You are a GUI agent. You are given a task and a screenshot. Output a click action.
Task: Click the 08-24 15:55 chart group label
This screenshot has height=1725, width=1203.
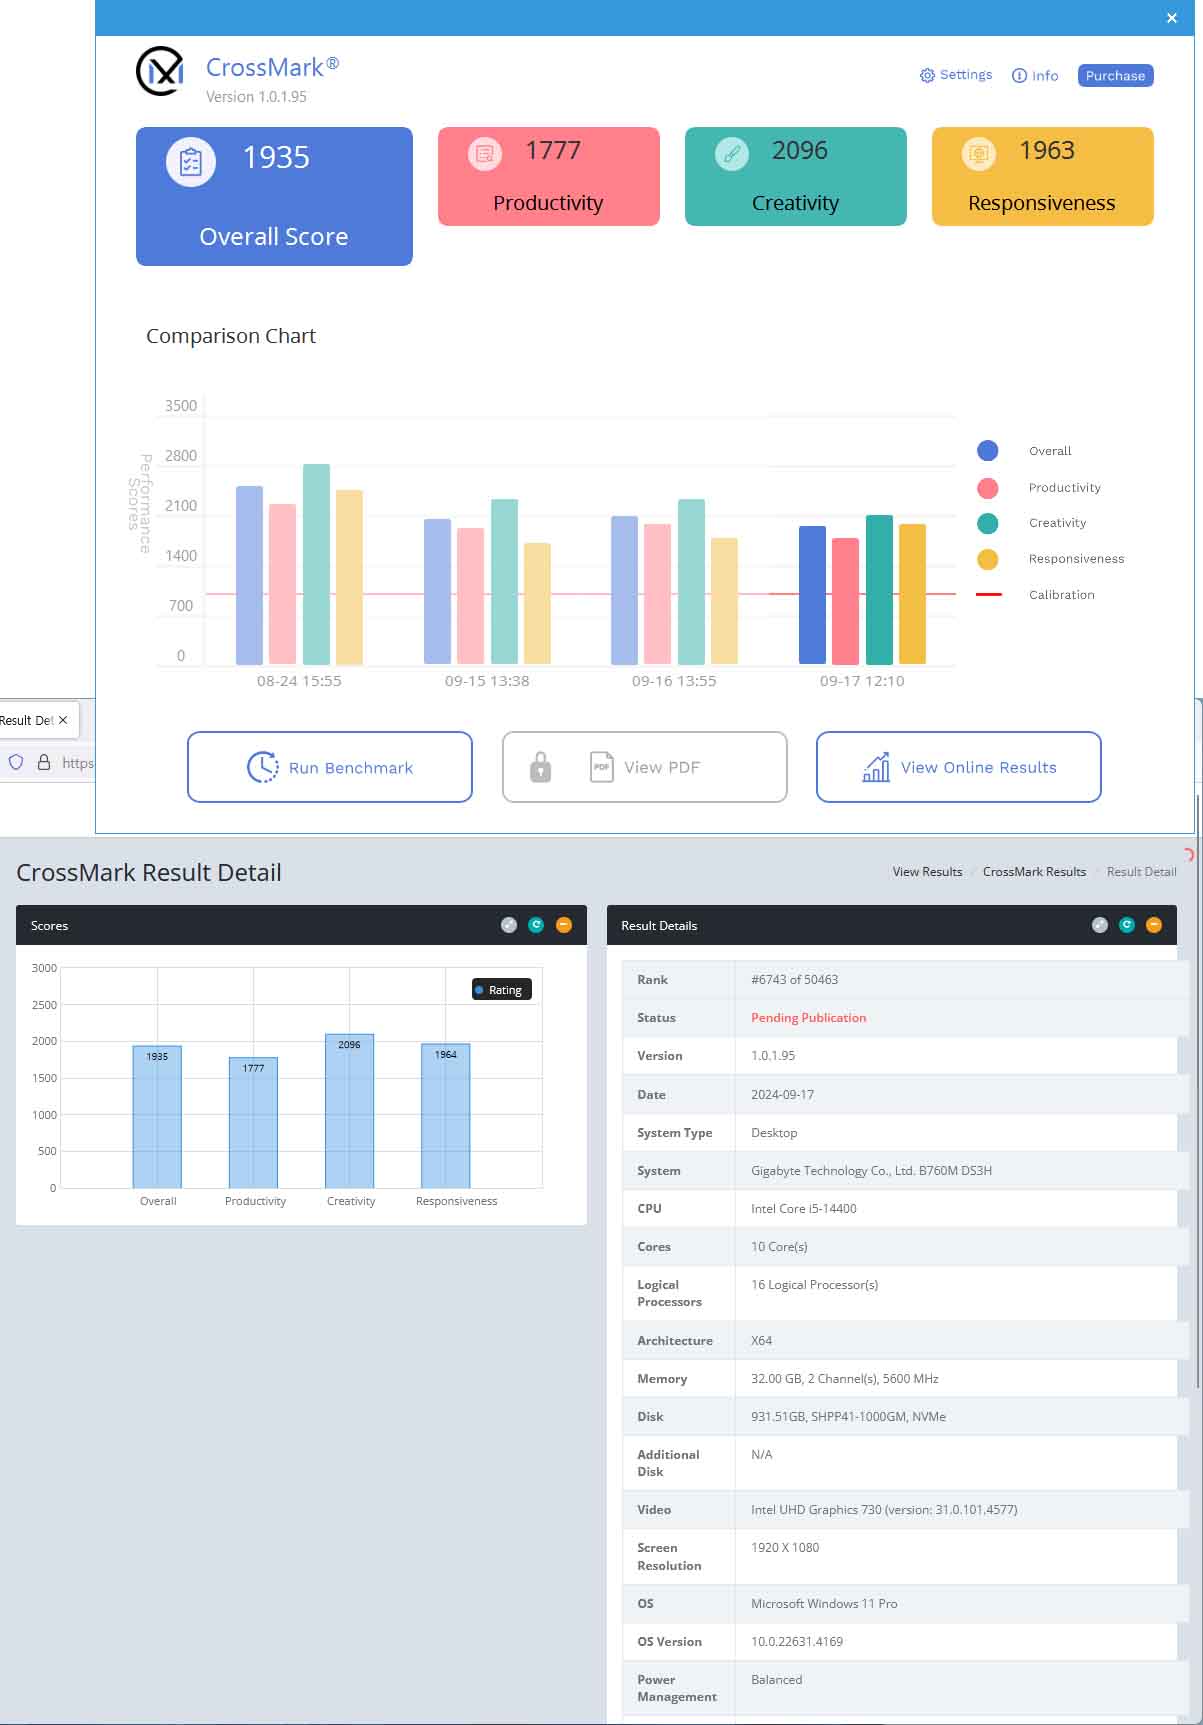[x=299, y=681]
